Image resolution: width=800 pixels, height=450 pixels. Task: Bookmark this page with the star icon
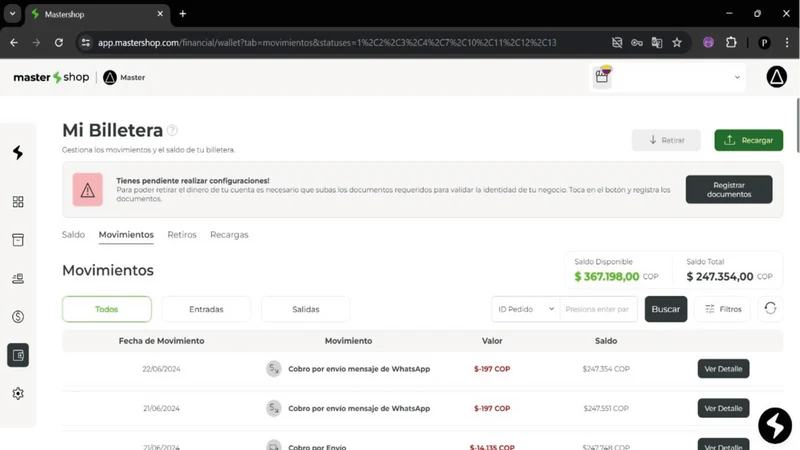tap(677, 43)
